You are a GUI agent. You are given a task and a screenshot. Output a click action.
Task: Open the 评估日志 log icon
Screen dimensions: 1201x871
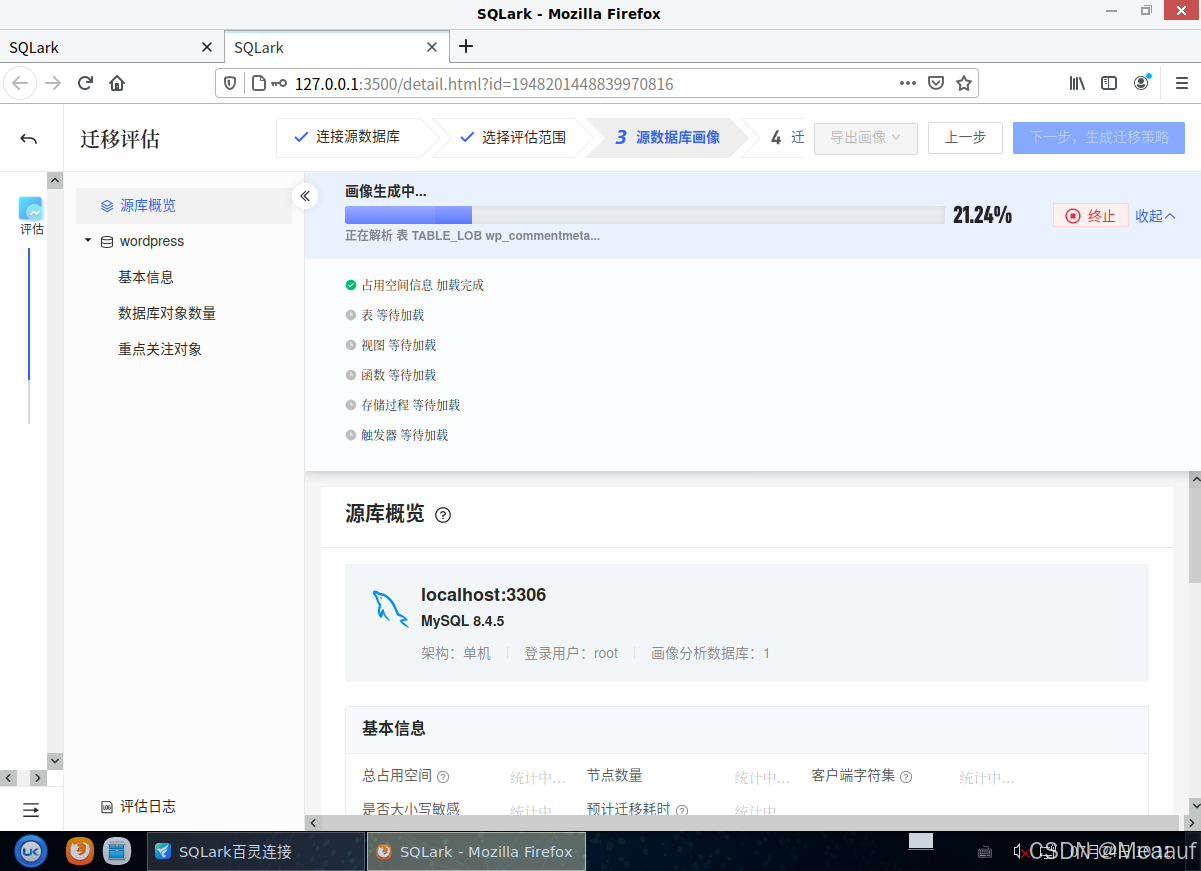pyautogui.click(x=107, y=806)
